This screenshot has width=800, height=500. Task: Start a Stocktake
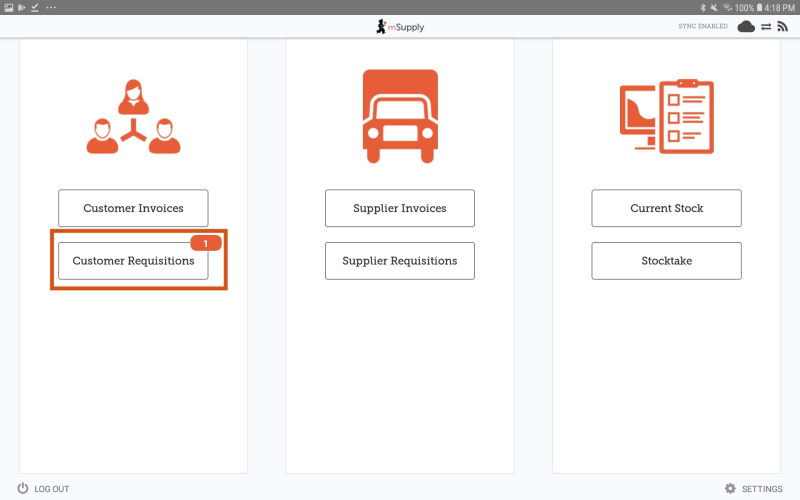(666, 261)
